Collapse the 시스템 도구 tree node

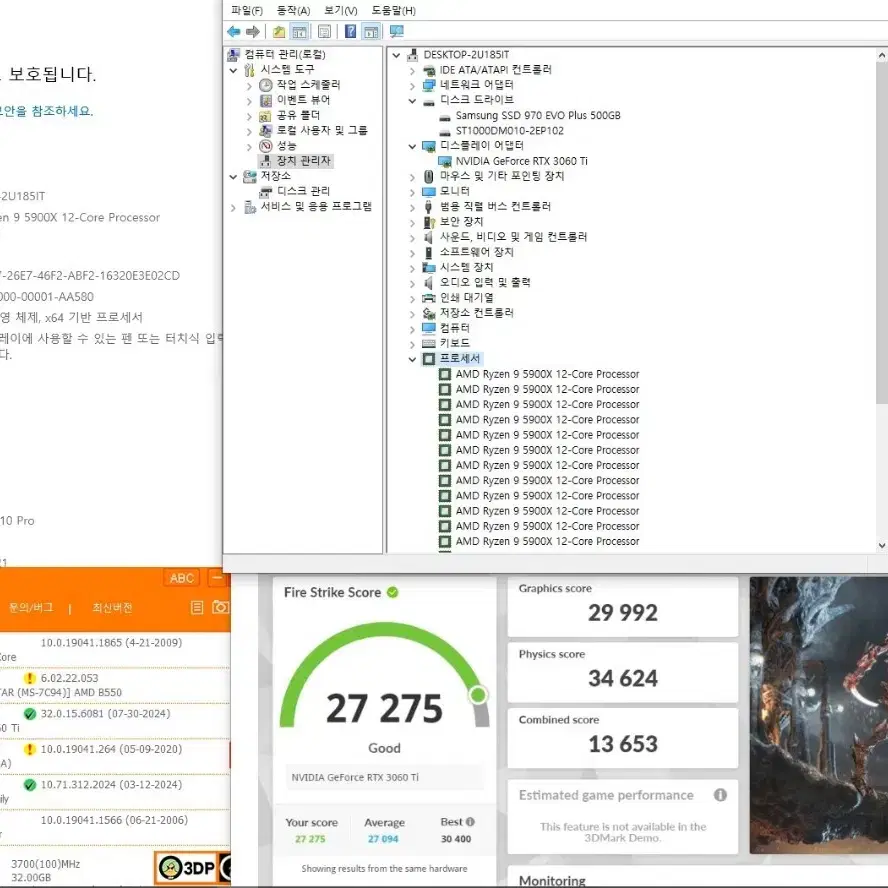click(233, 70)
